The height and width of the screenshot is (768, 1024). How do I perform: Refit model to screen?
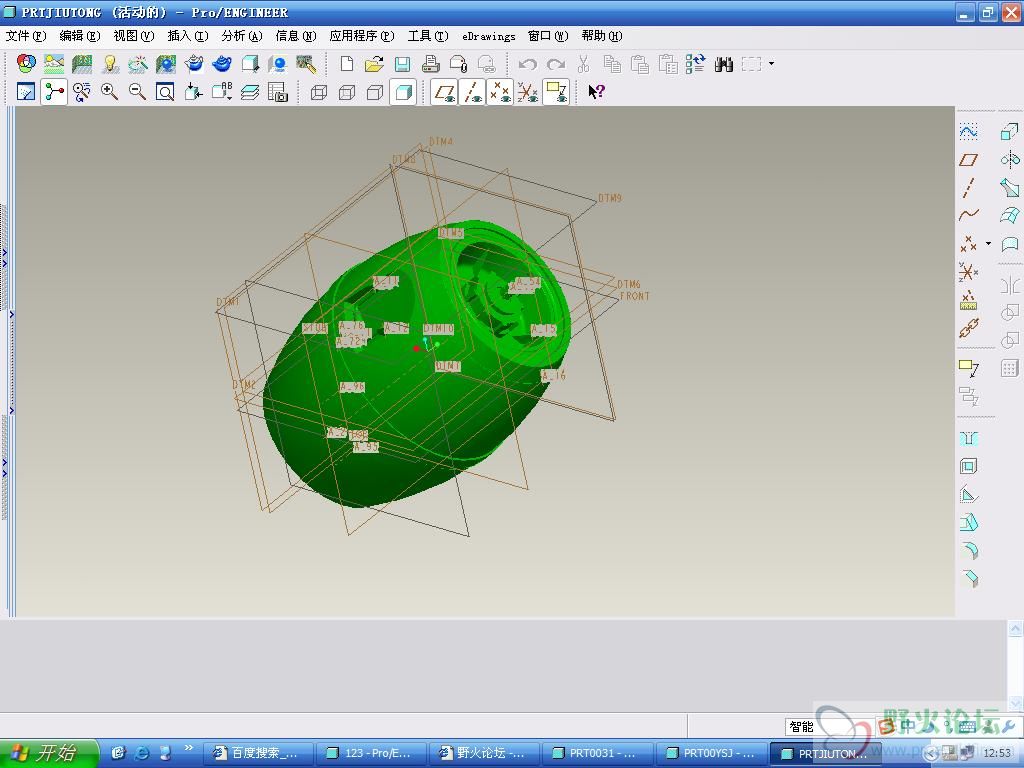[165, 91]
